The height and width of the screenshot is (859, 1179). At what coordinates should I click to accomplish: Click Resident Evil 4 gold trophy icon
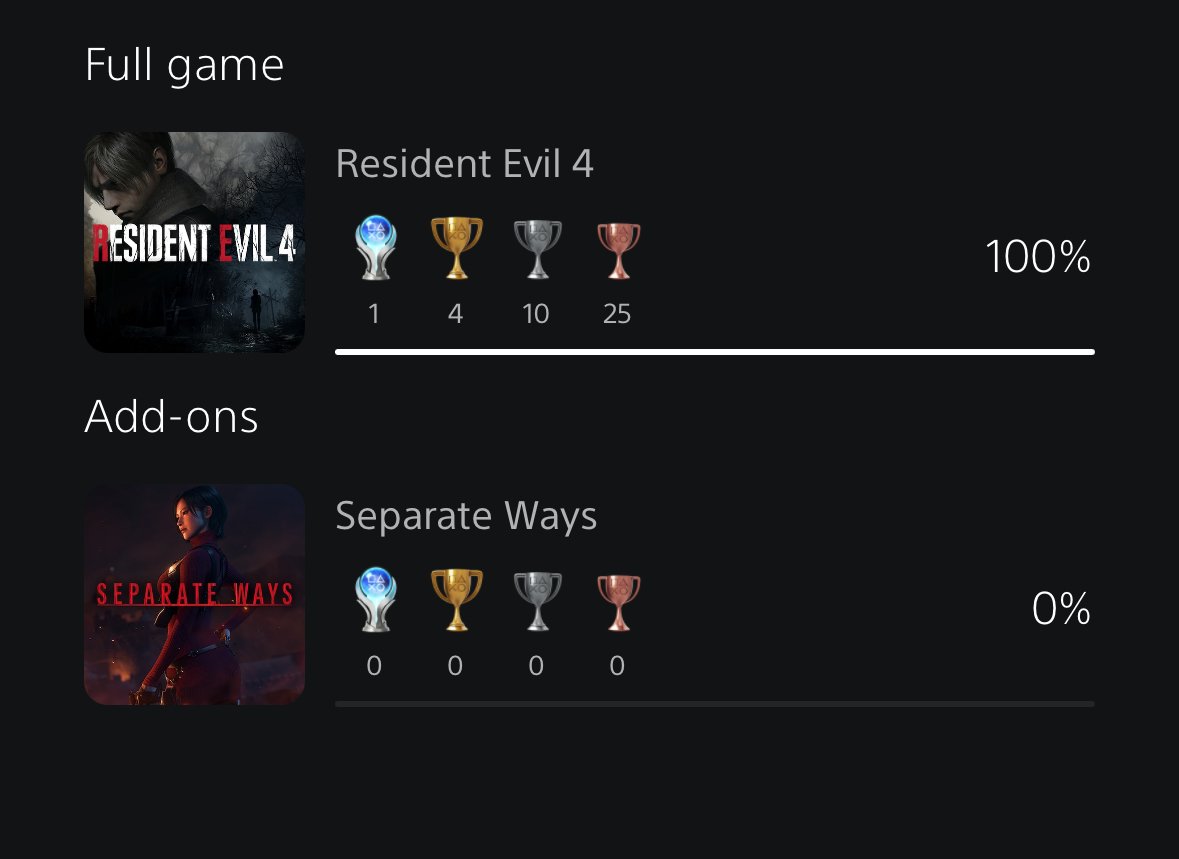tap(456, 249)
